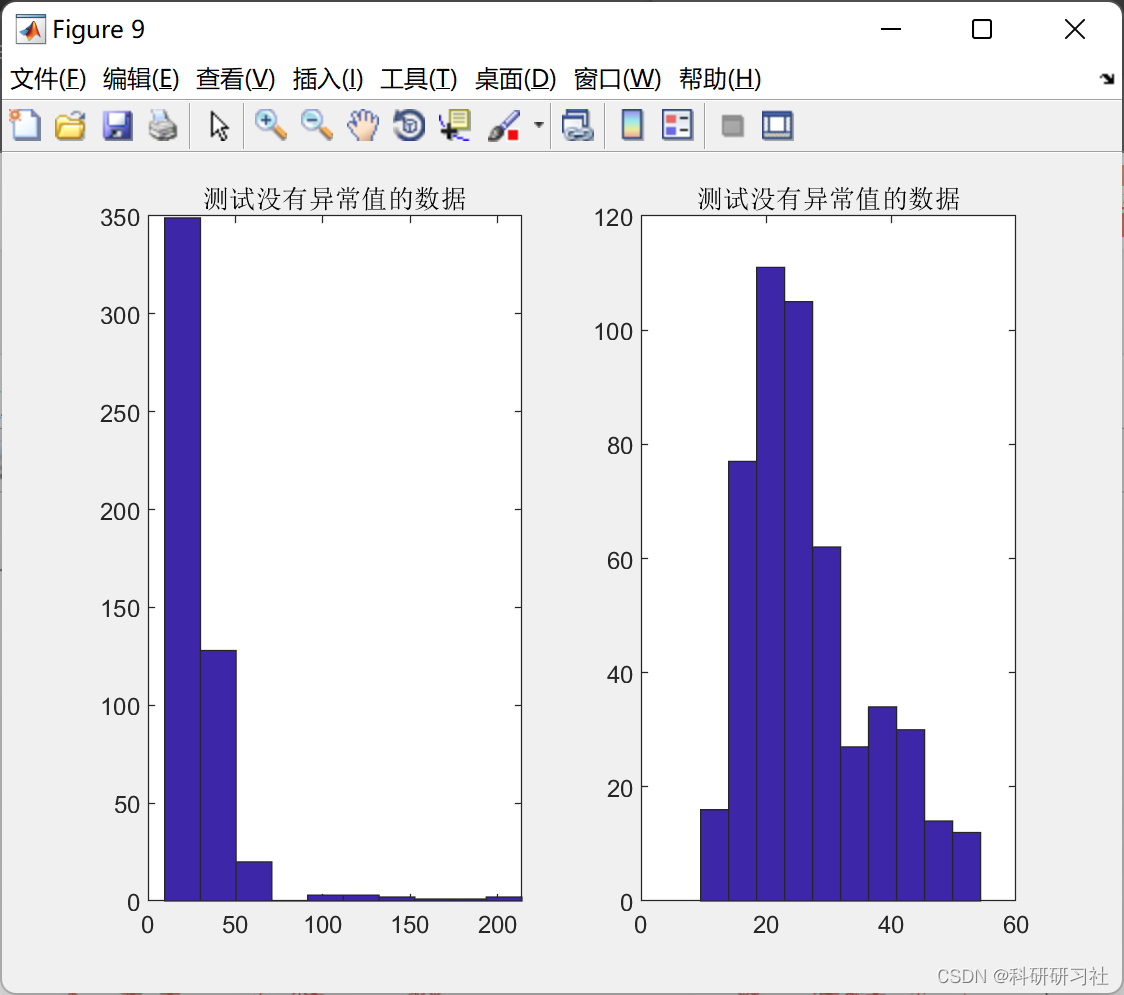Hide plot tools with the gray square icon

[x=732, y=126]
